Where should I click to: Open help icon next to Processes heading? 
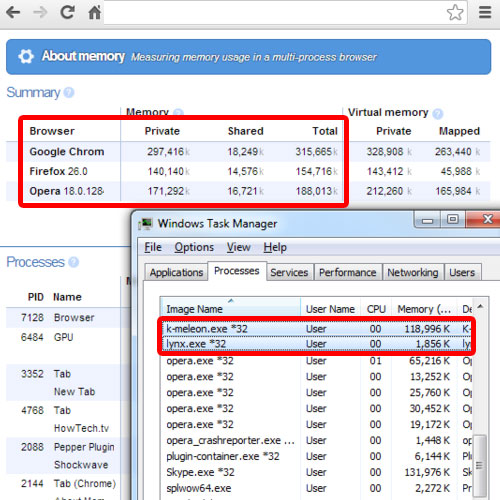73,262
